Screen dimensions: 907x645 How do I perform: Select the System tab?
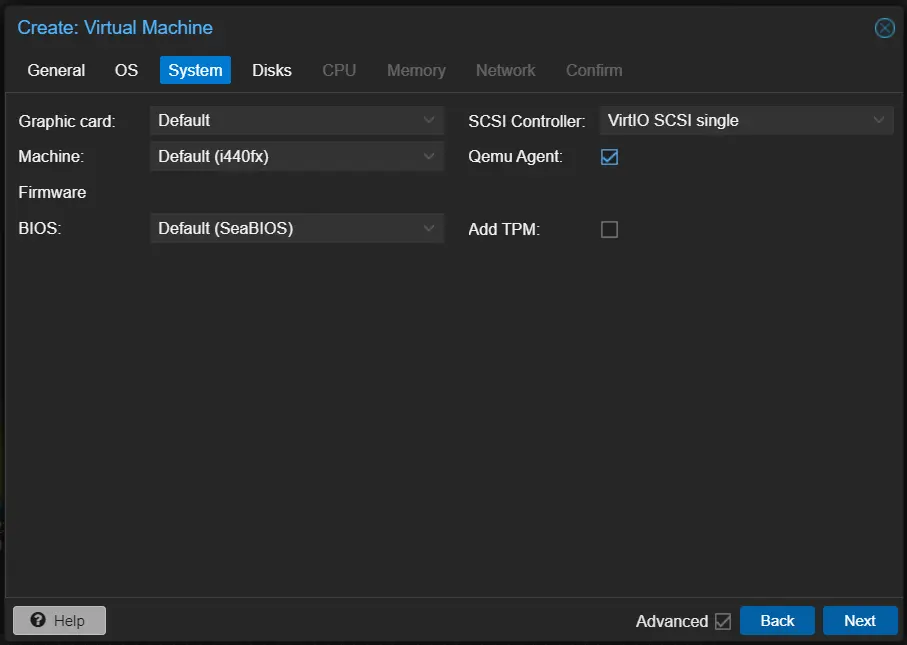tap(194, 70)
